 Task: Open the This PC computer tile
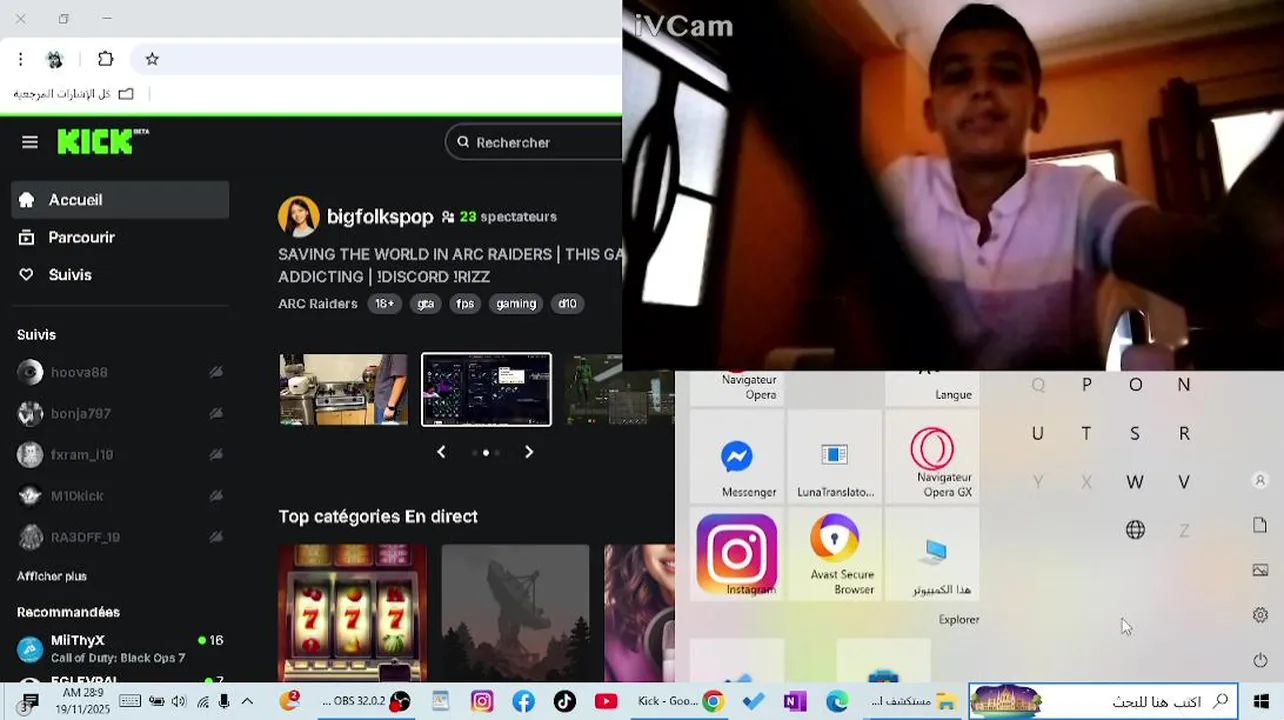pyautogui.click(x=932, y=553)
